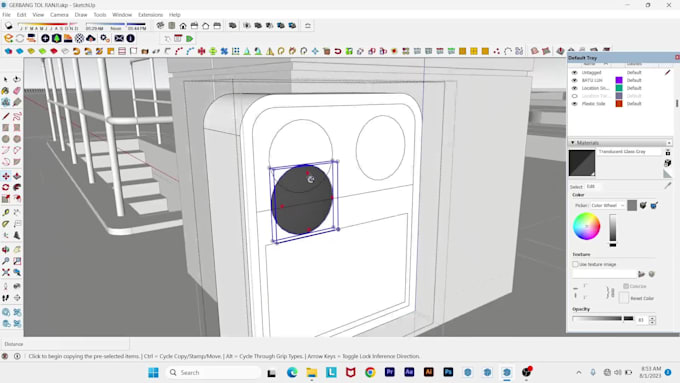Toggle the Colorize checkbox
This screenshot has height=383, width=680.
tap(626, 286)
